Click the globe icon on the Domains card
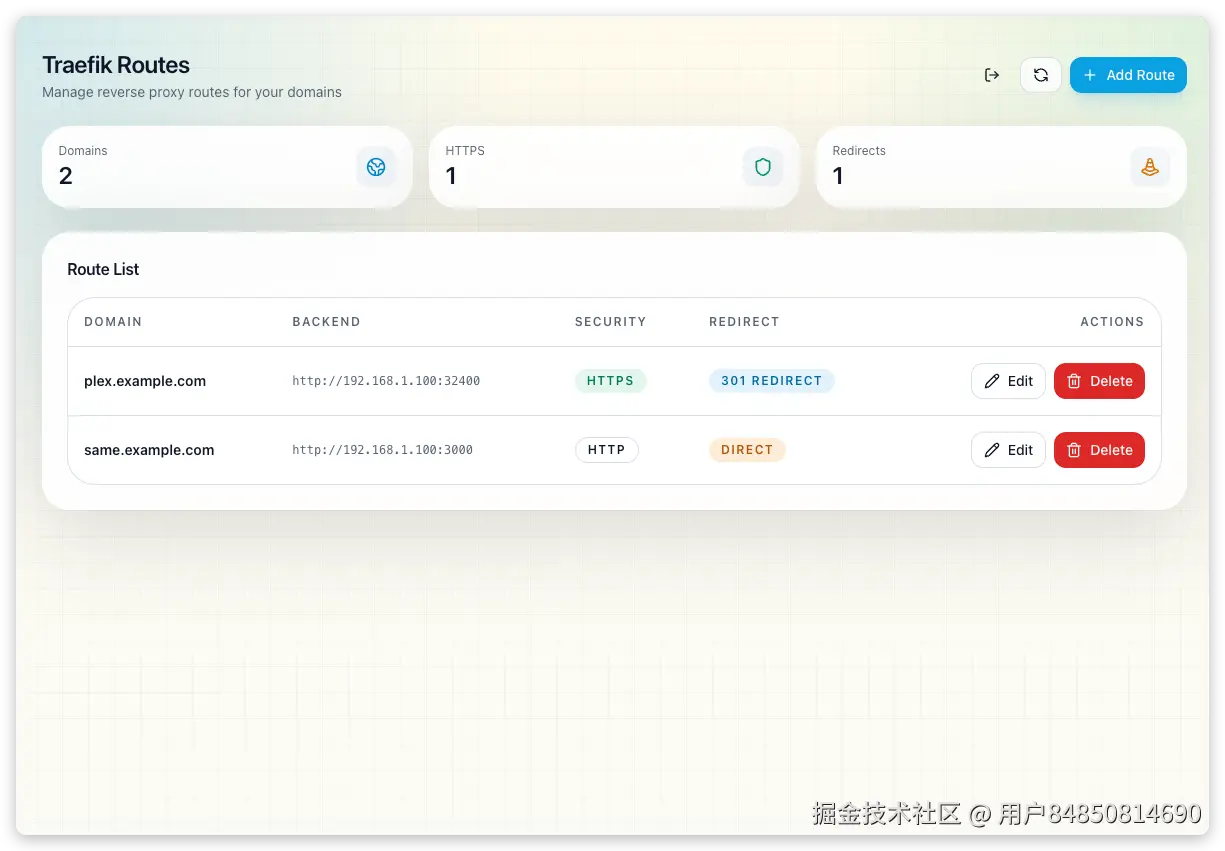This screenshot has height=851, width=1225. coord(376,167)
